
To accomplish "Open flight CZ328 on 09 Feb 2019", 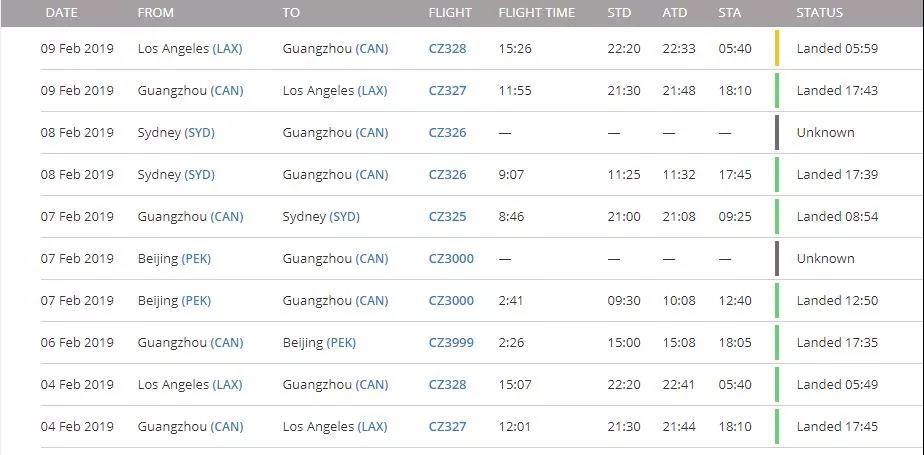I will click(x=447, y=48).
